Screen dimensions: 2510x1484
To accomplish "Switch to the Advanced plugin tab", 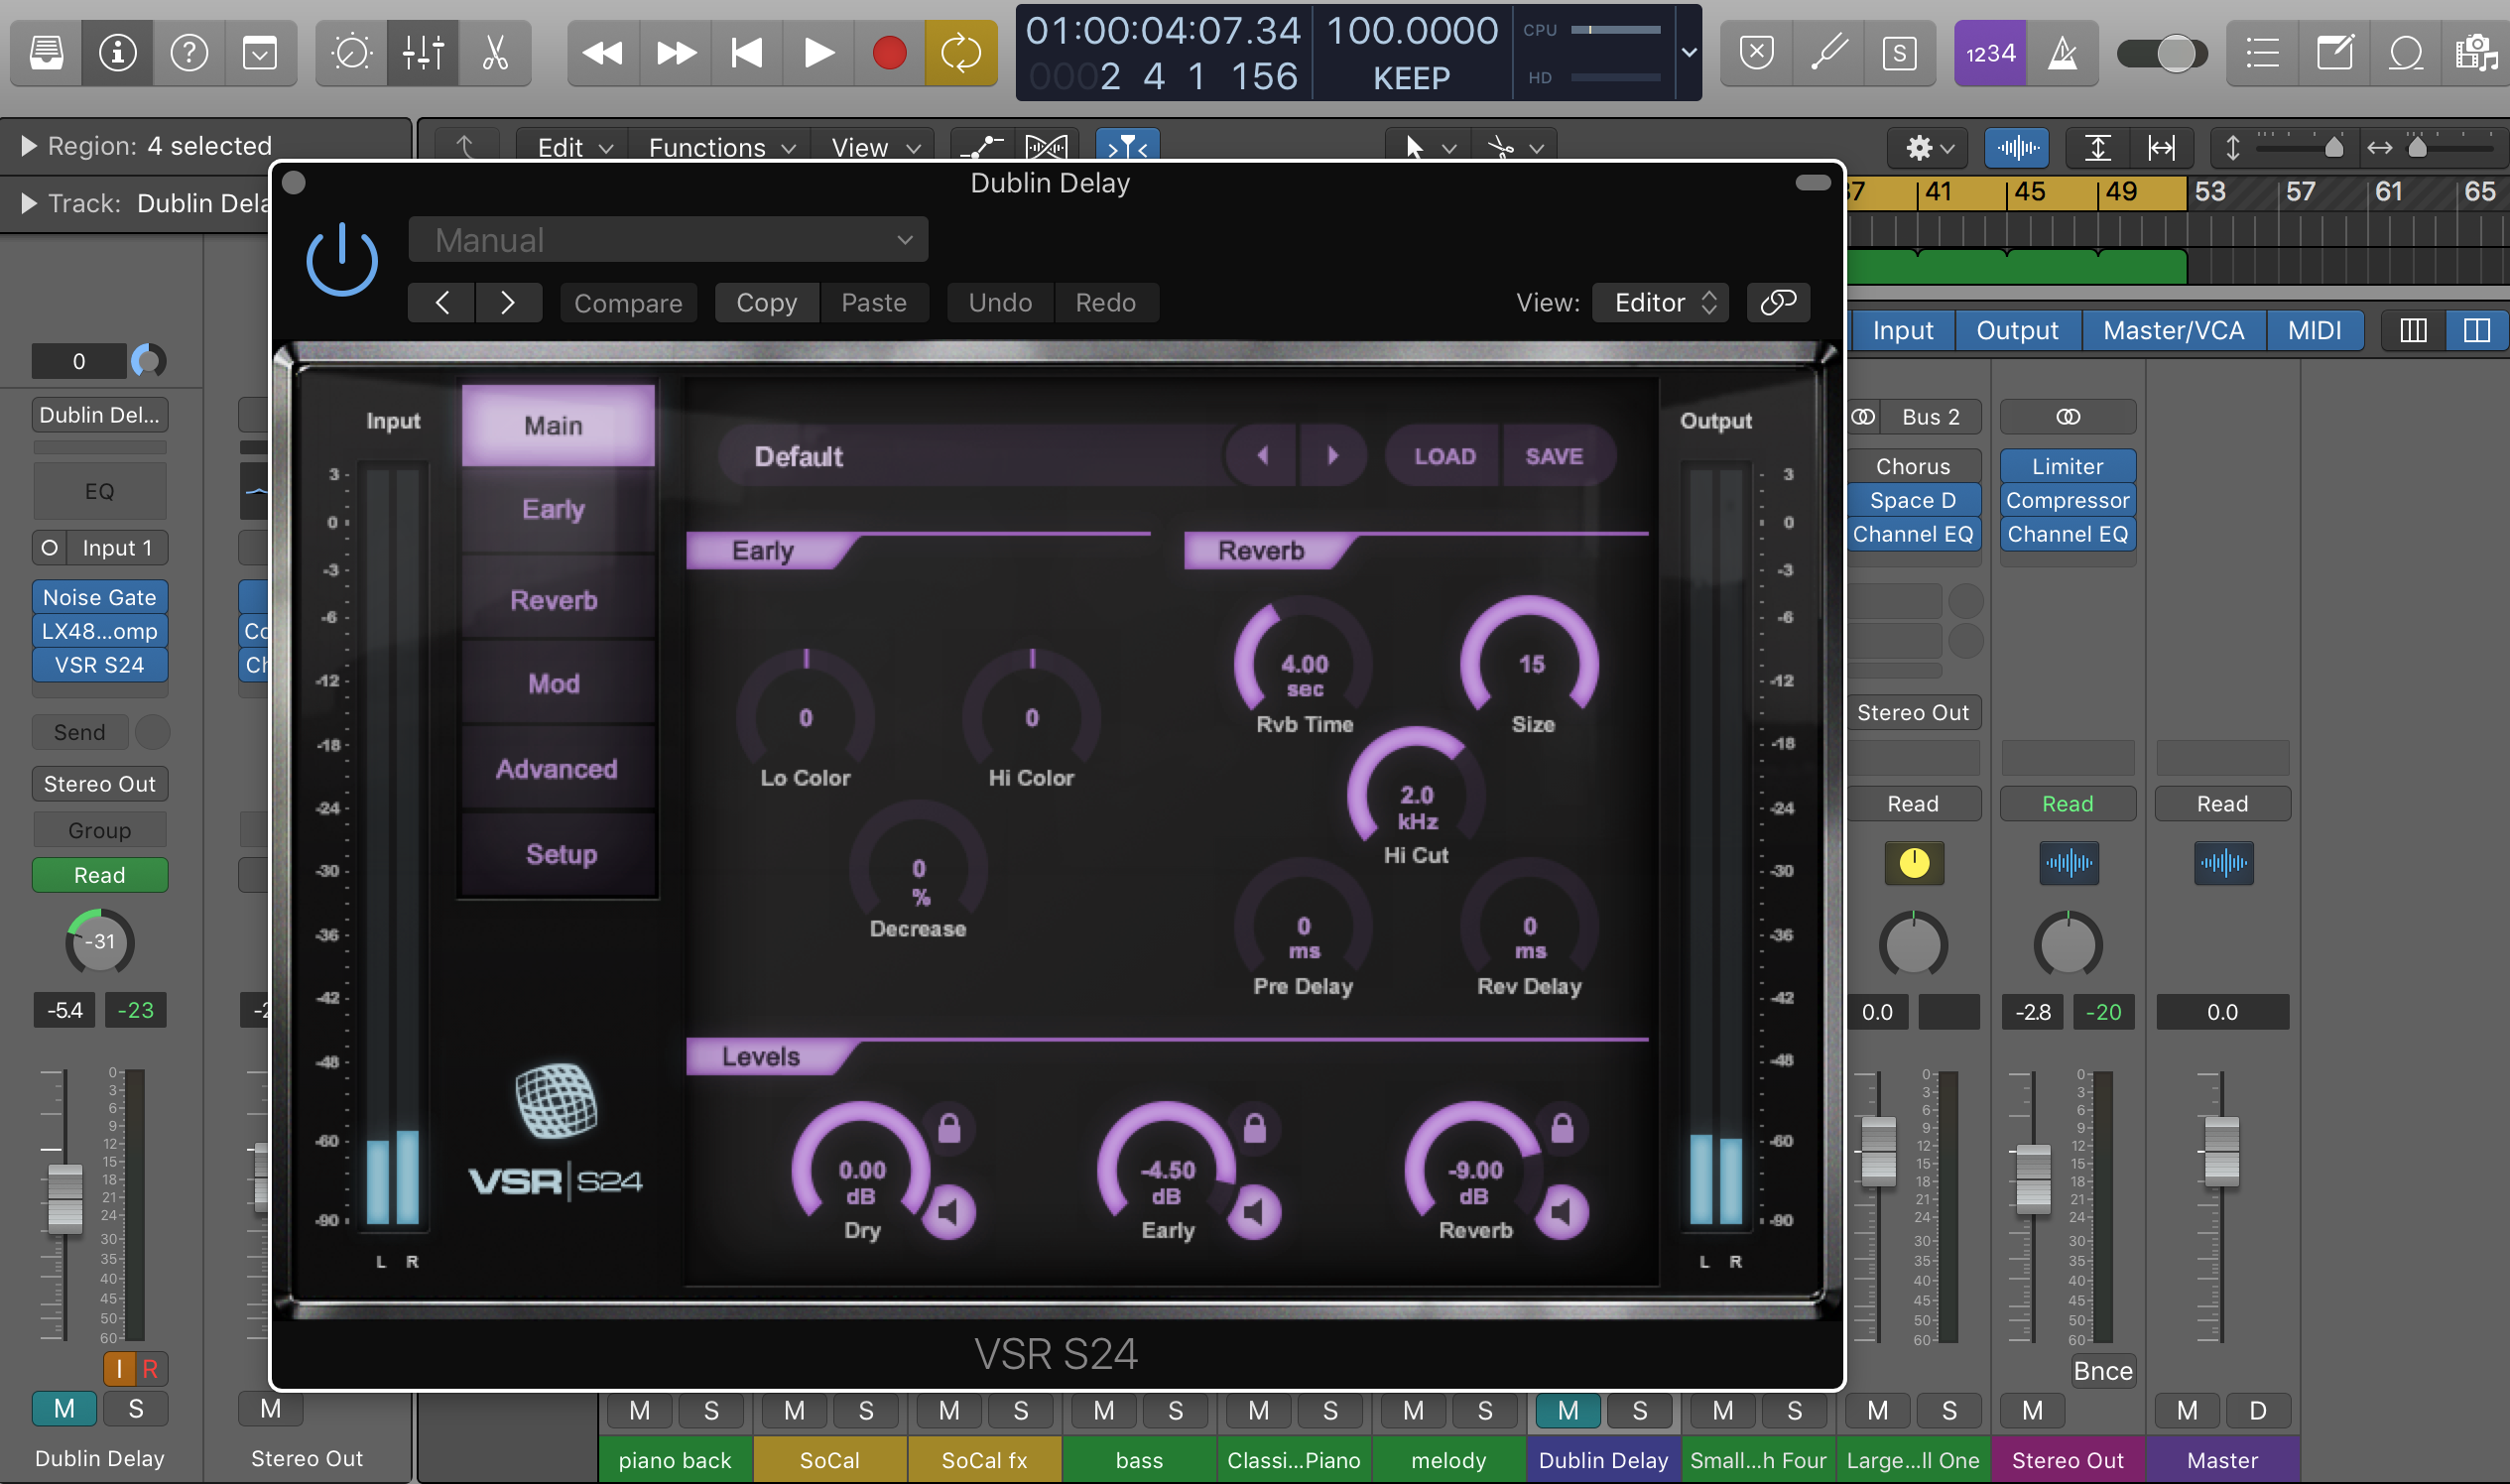I will (557, 768).
